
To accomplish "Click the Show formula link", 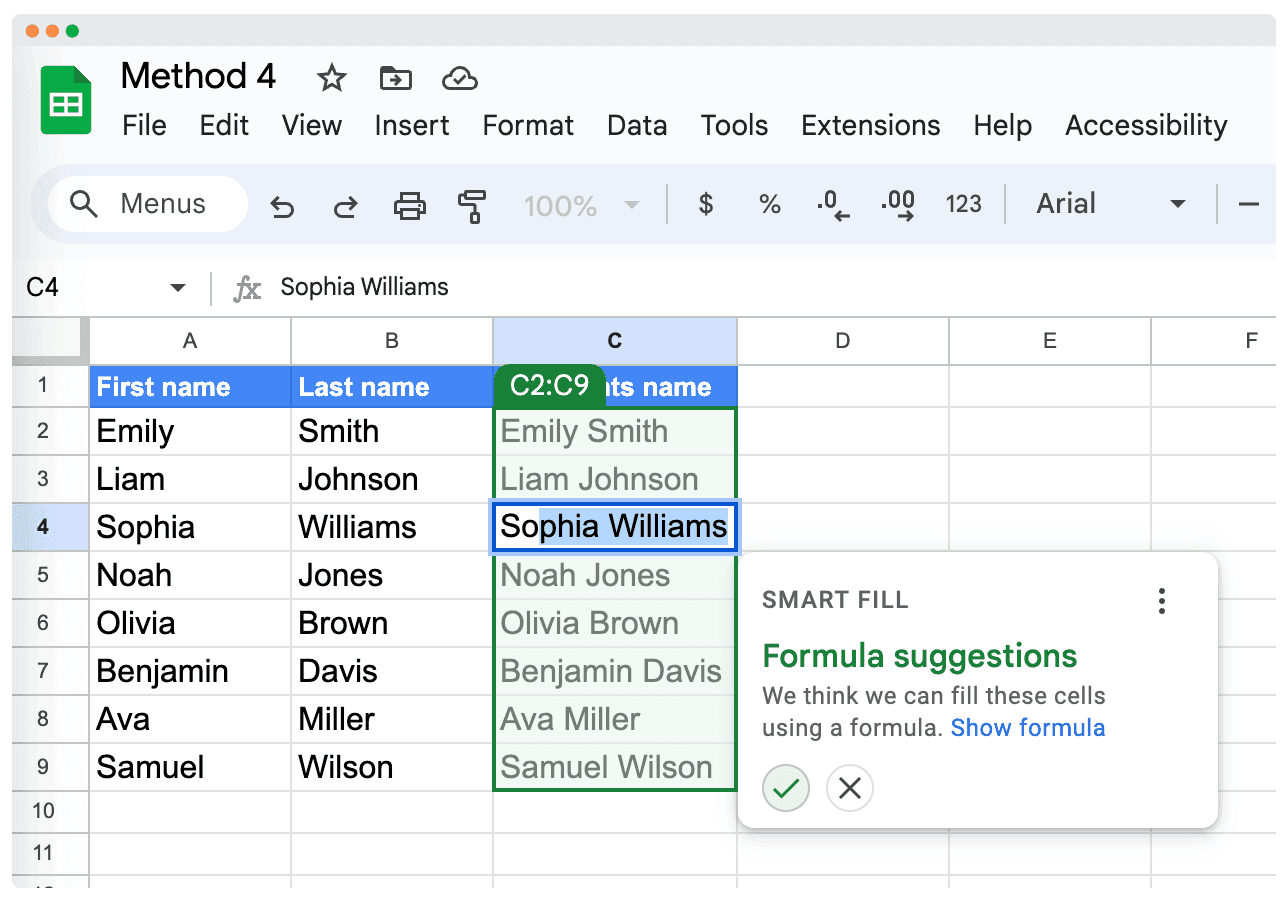I will [1027, 728].
